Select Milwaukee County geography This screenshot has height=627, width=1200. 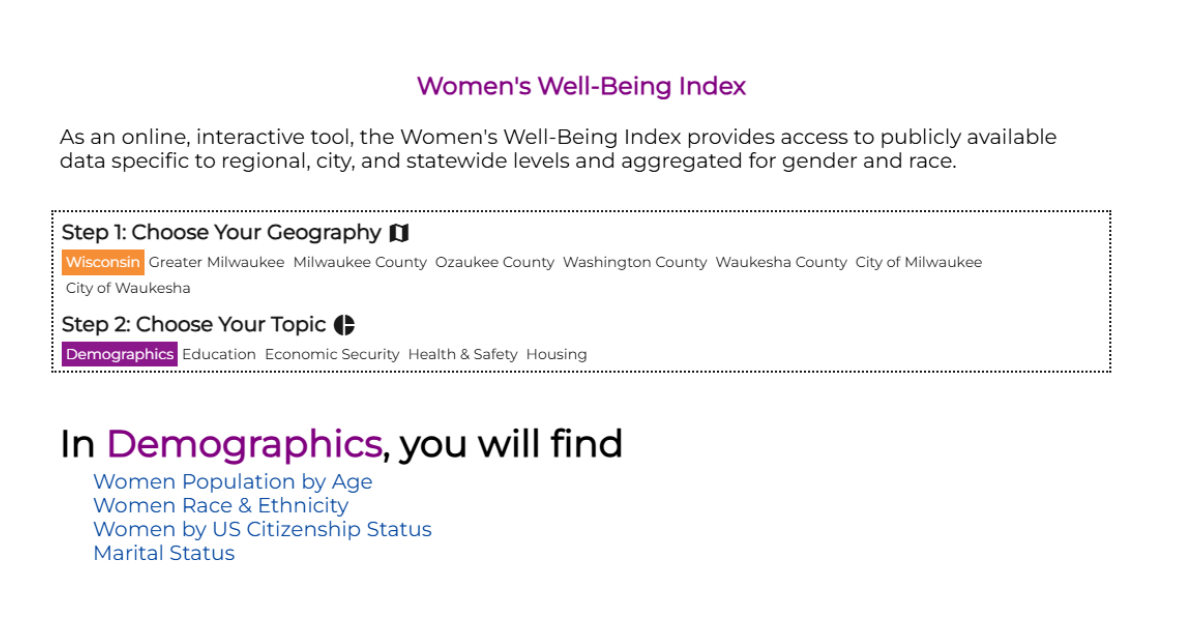(x=360, y=263)
